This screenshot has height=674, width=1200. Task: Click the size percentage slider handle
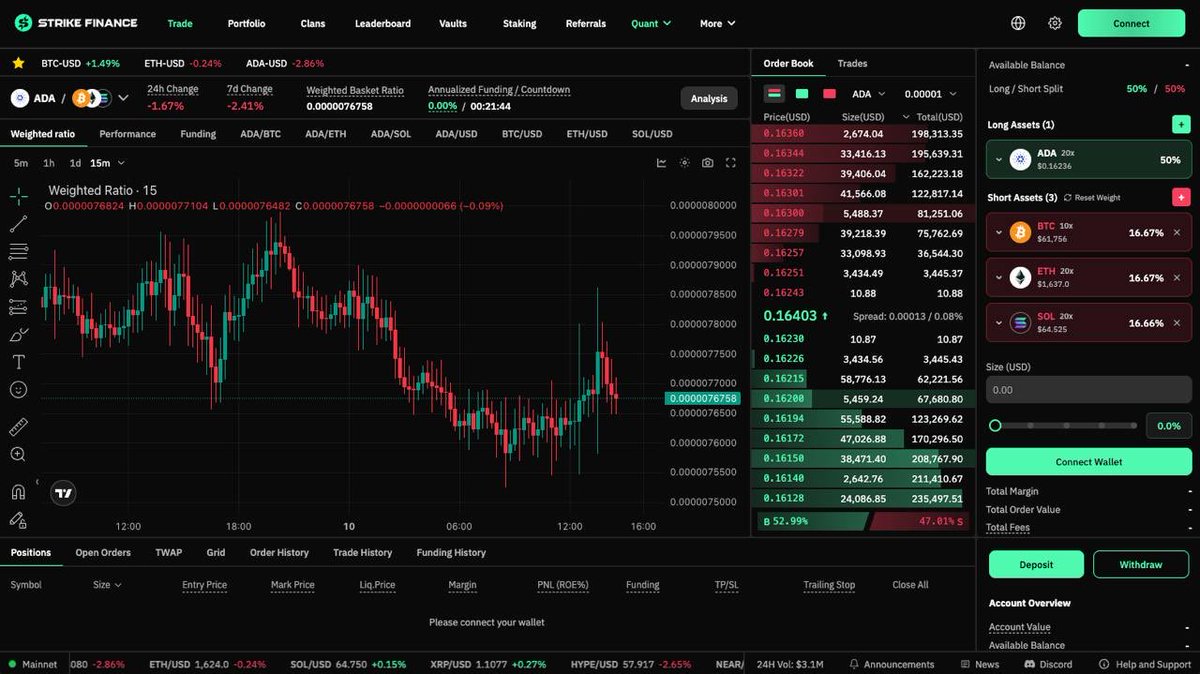[995, 426]
